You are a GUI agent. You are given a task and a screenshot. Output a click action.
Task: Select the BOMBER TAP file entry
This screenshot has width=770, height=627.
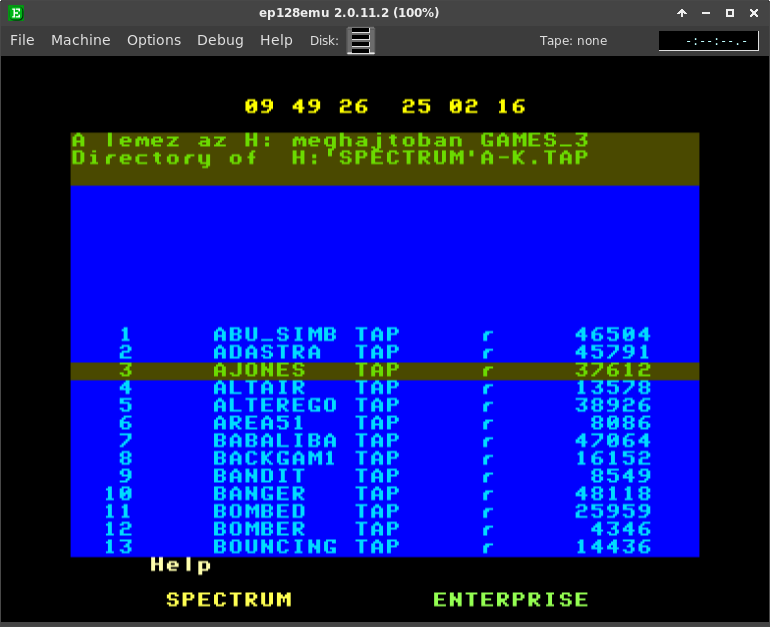point(385,530)
